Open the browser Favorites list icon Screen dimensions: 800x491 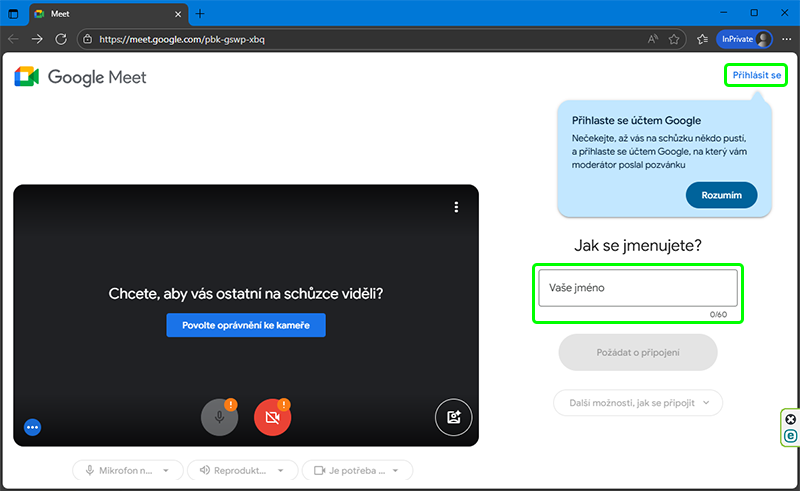[703, 39]
